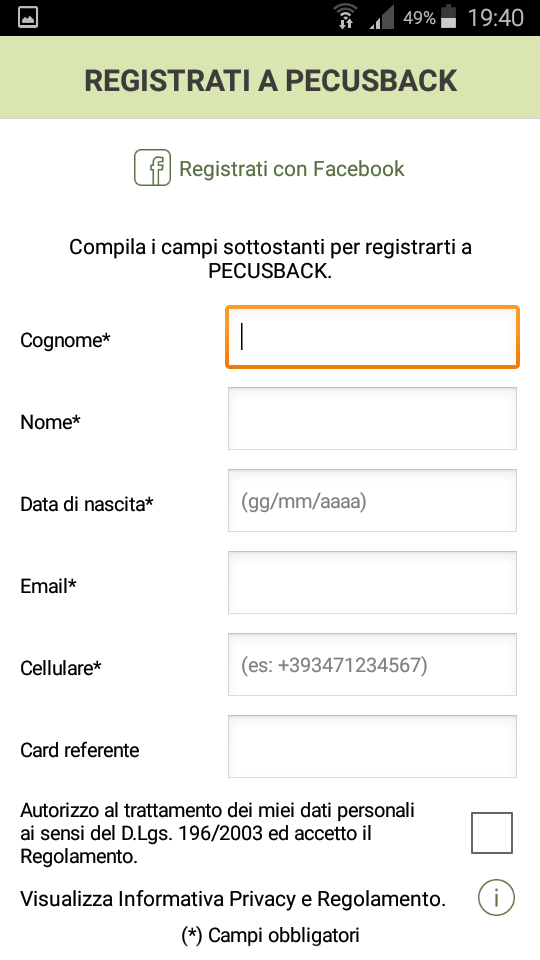Tap the 'Cognome*' field label

pos(65,340)
